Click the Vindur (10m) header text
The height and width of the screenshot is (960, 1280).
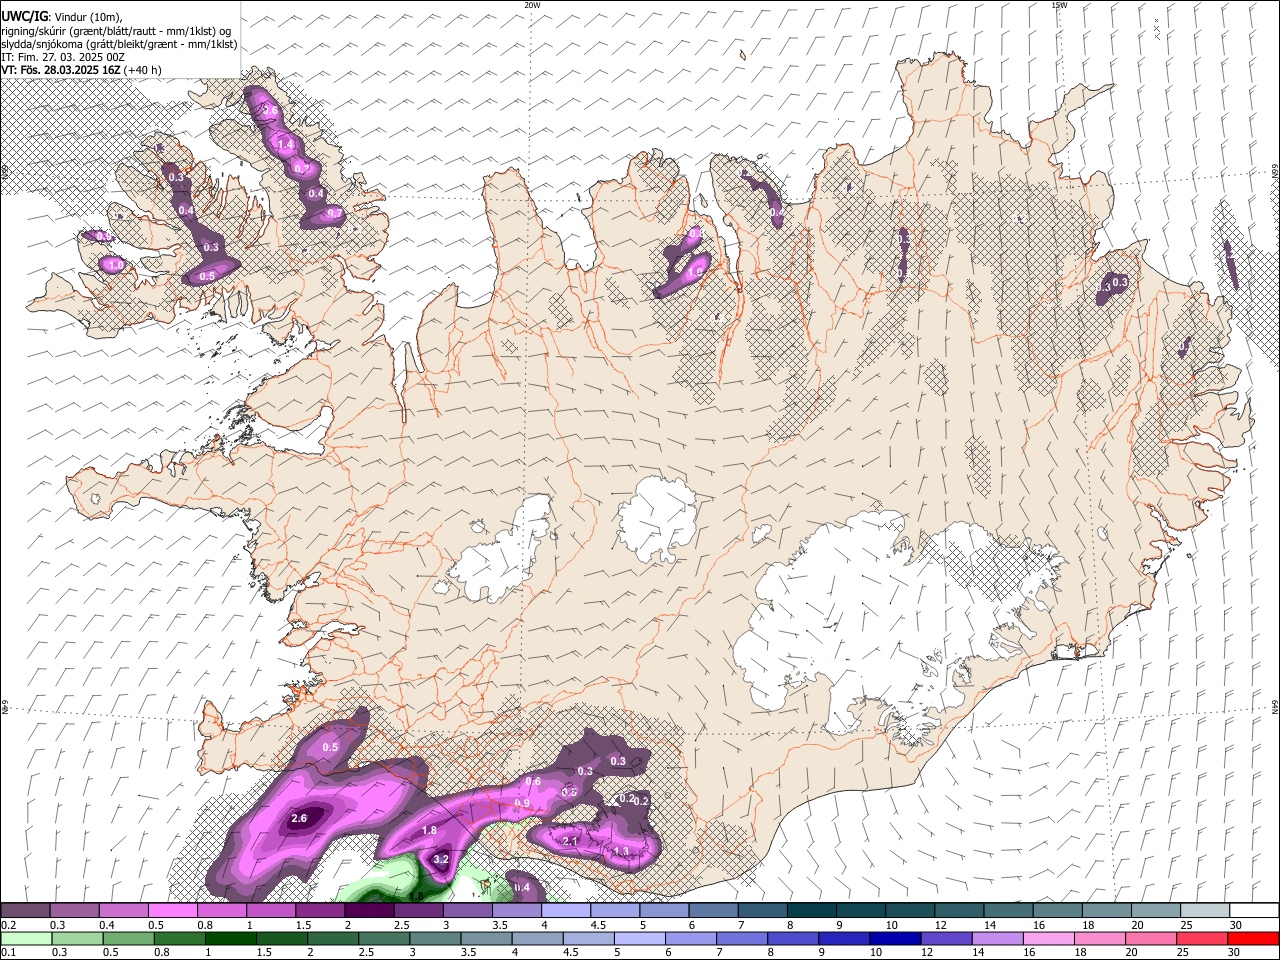(x=86, y=17)
